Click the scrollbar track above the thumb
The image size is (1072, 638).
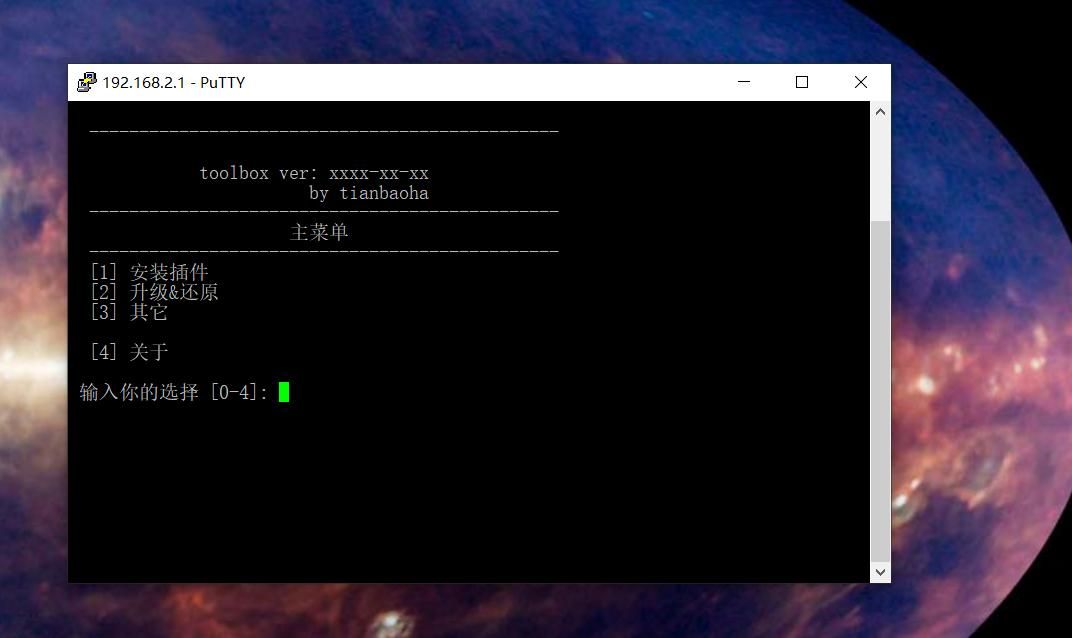tap(880, 171)
